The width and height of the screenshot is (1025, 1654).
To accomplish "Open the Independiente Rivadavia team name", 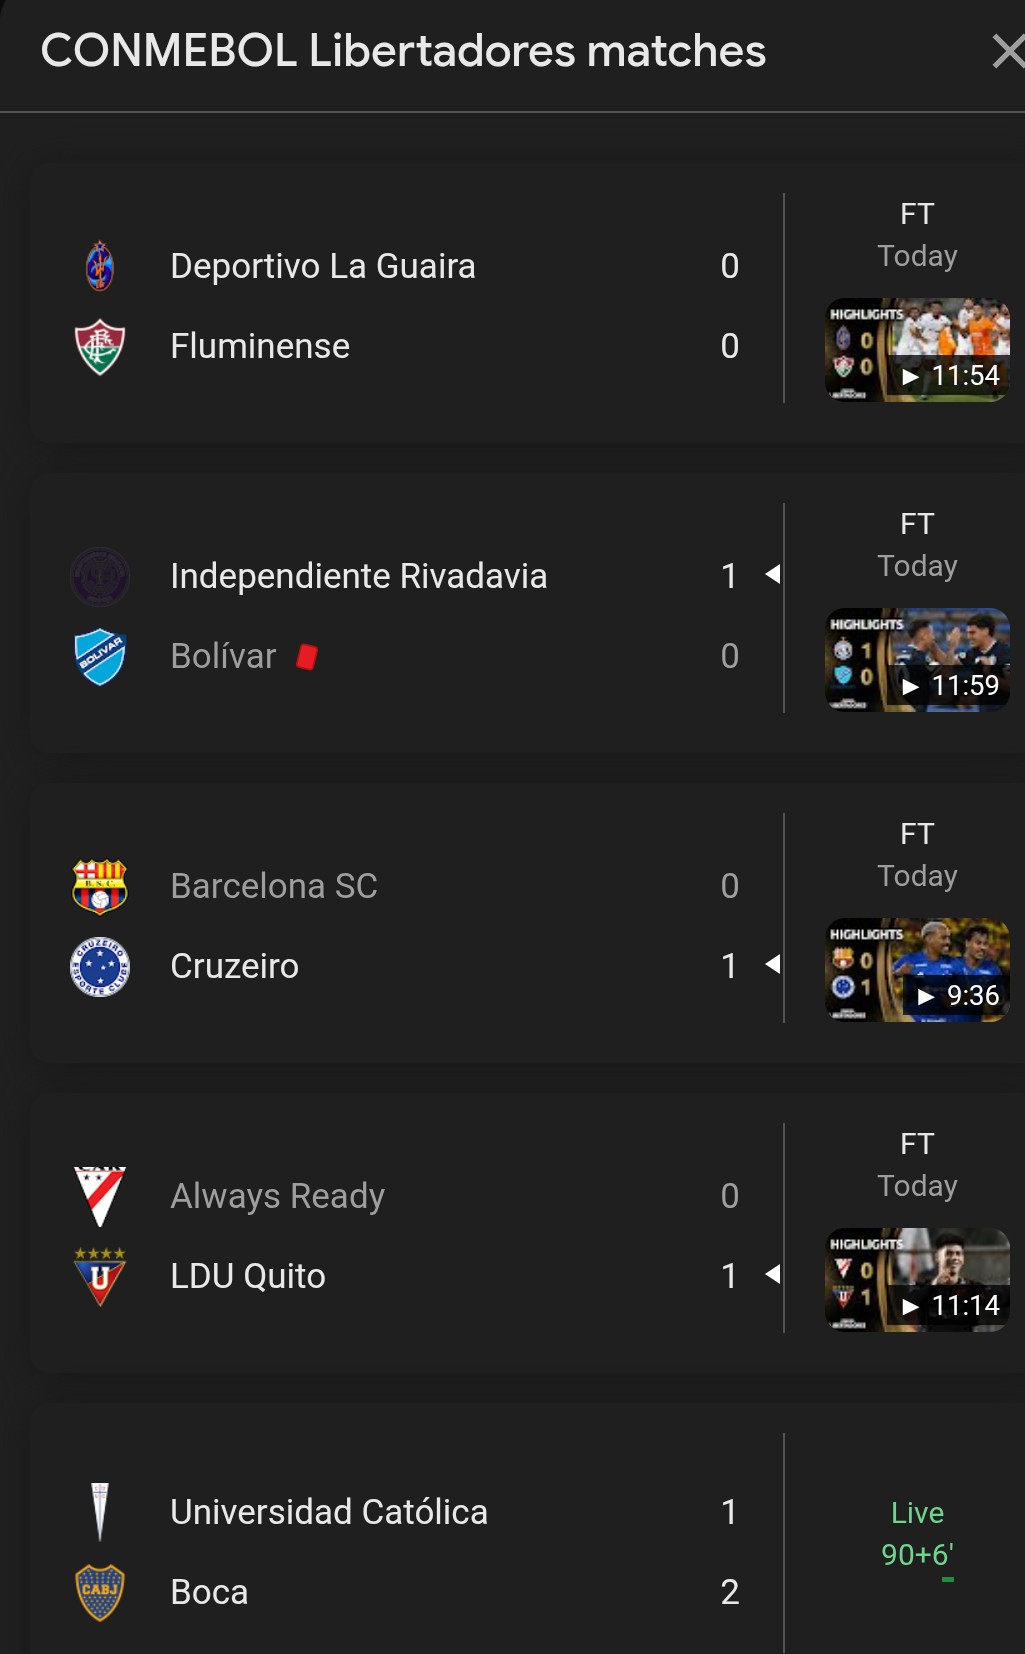I will click(x=358, y=576).
